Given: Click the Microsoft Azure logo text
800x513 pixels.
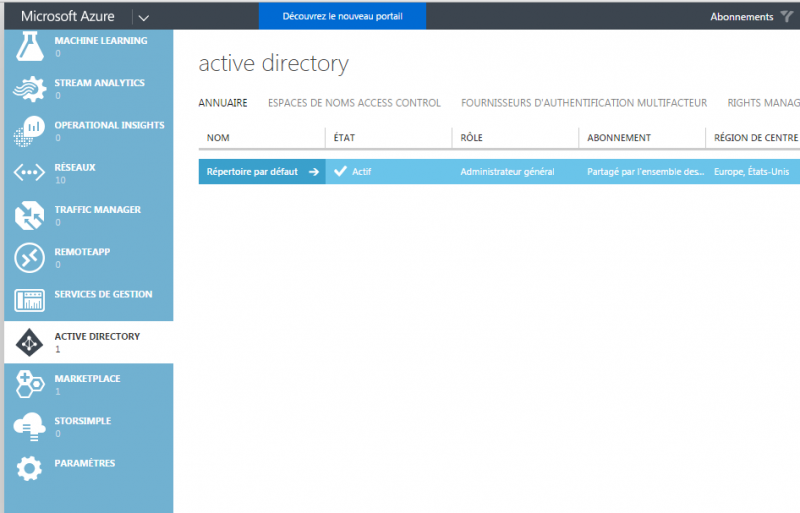Looking at the screenshot, I should tap(68, 16).
